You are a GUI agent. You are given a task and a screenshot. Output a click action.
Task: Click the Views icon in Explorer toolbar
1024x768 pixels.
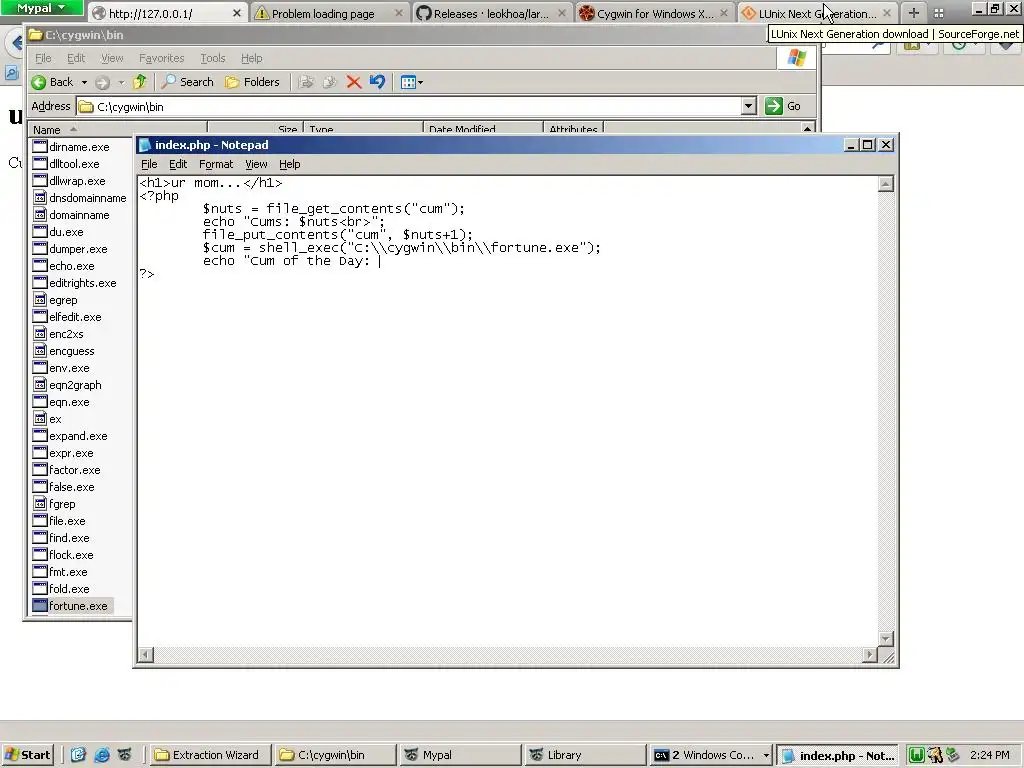408,82
